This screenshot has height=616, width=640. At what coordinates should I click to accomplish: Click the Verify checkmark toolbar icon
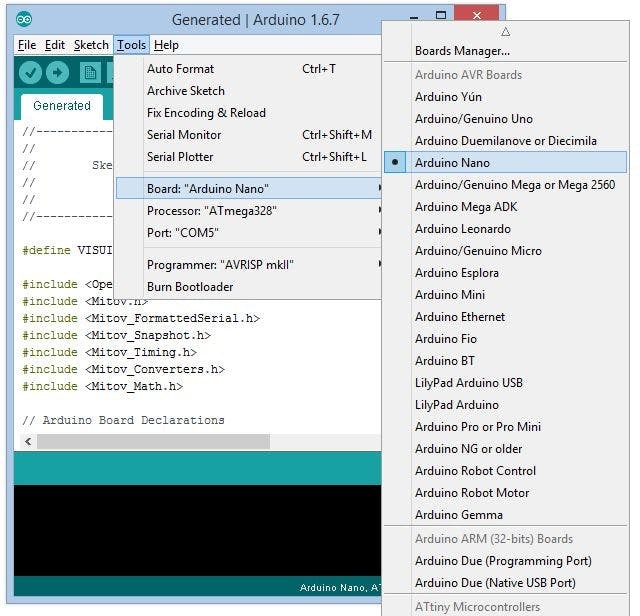coord(30,72)
